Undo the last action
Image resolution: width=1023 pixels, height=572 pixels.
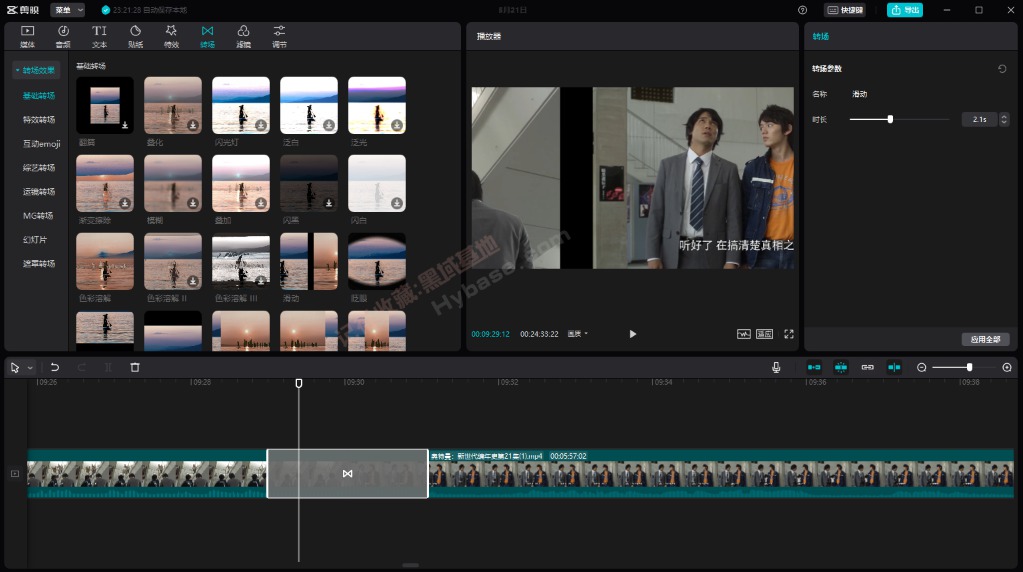pos(55,368)
